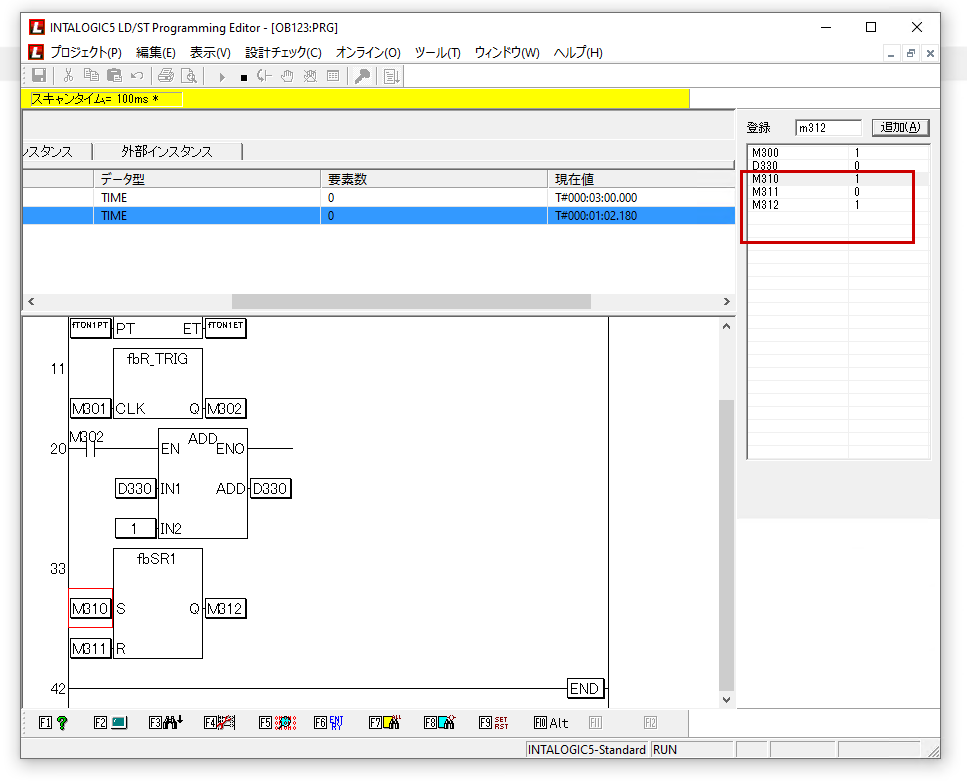The image size is (967, 784).
Task: Click the 追加(A) button
Action: point(900,128)
